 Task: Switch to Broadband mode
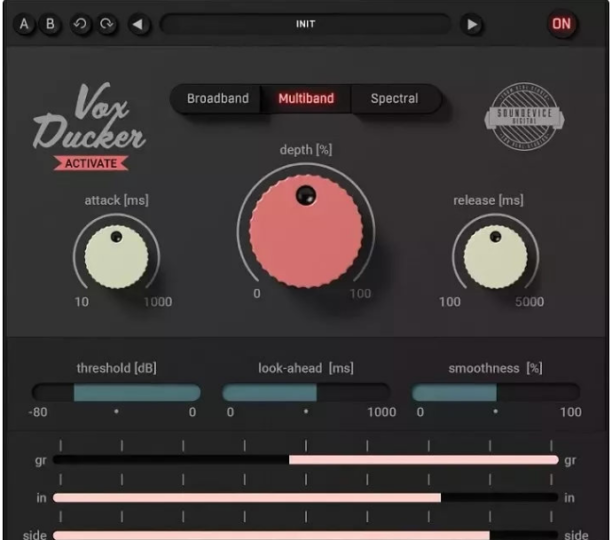pyautogui.click(x=217, y=99)
